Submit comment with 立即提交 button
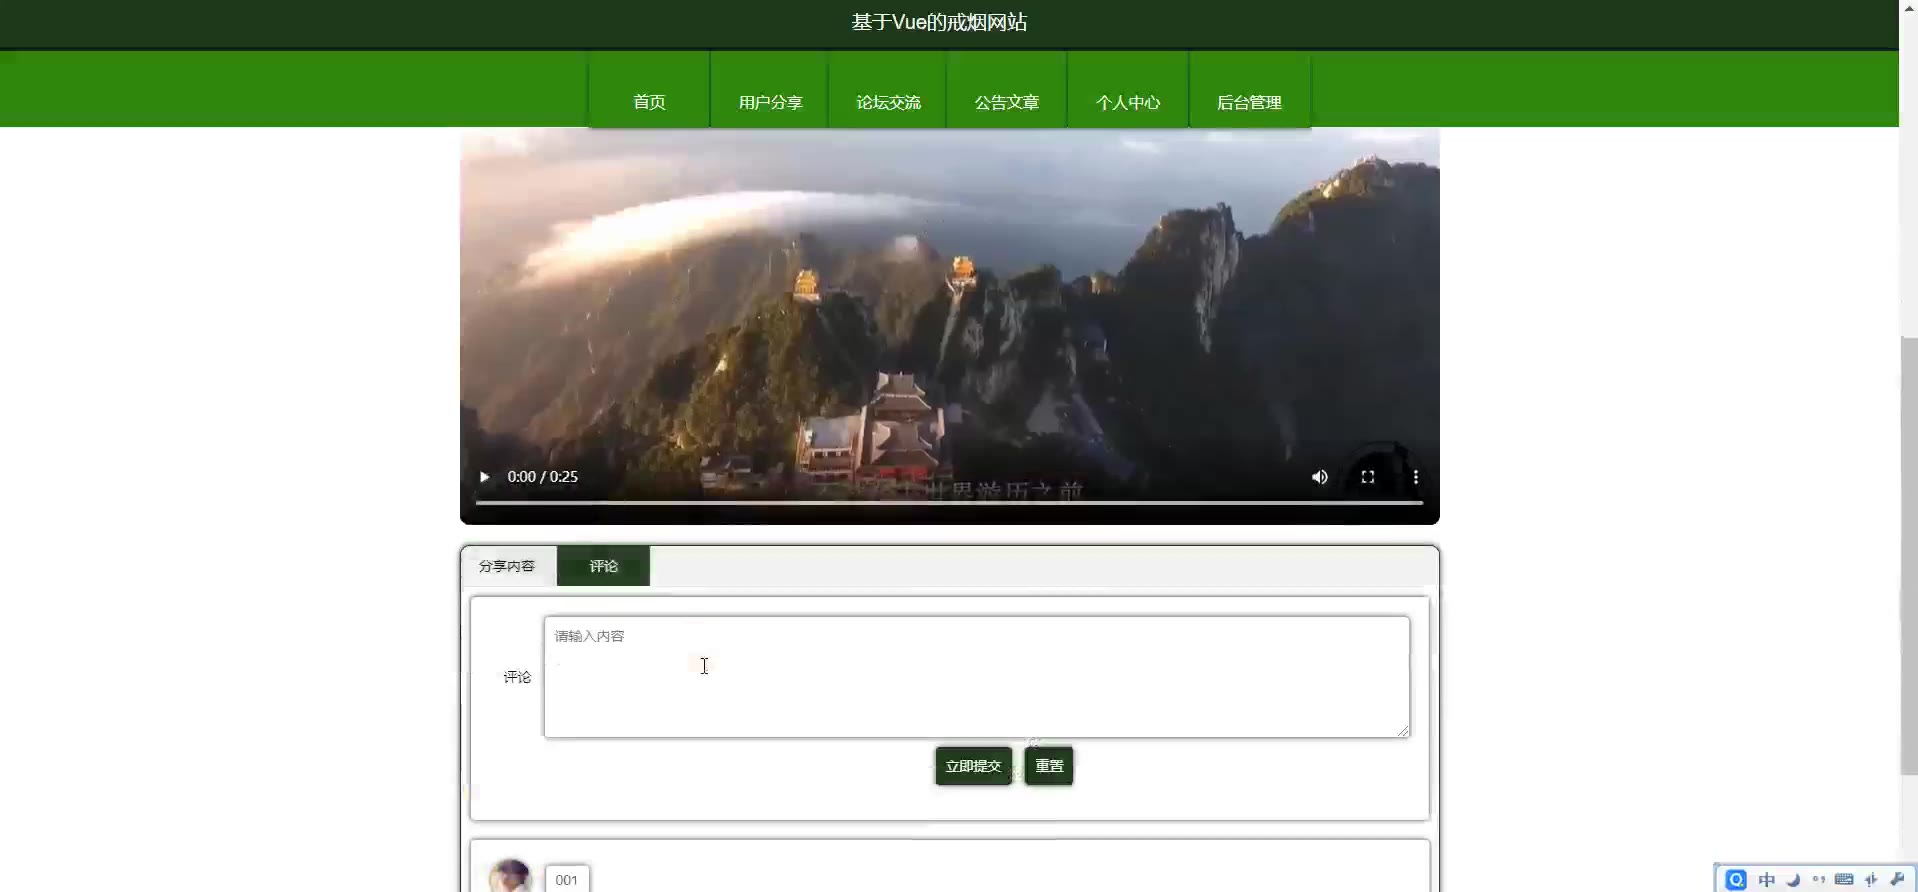 coord(973,766)
